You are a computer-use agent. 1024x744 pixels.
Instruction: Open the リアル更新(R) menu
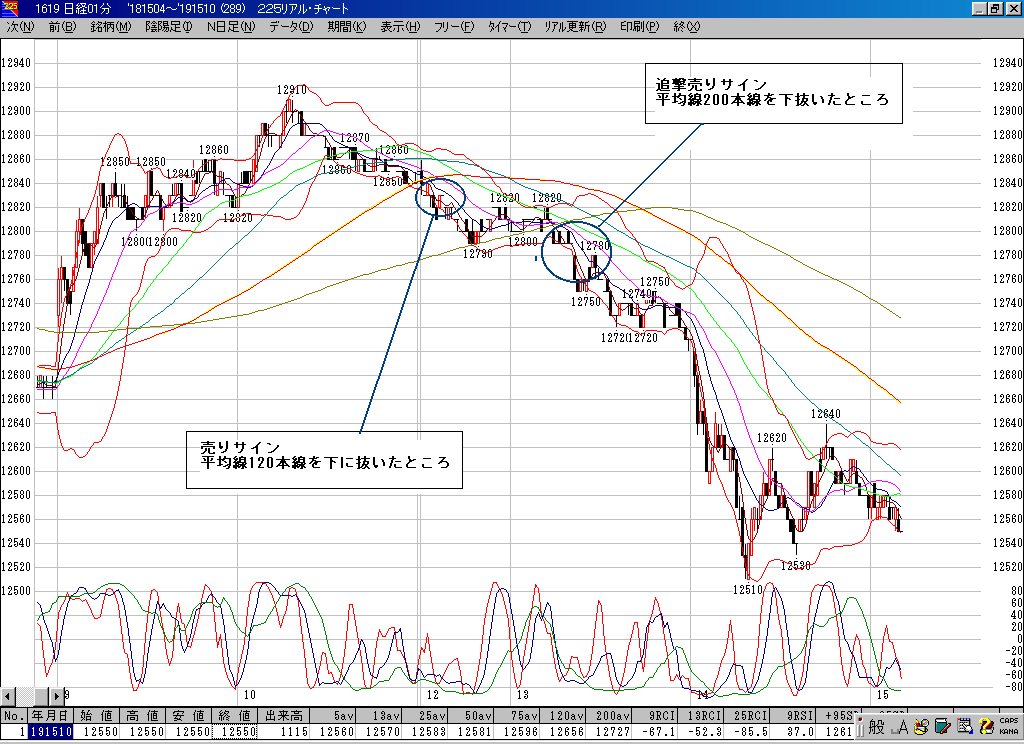coord(574,27)
